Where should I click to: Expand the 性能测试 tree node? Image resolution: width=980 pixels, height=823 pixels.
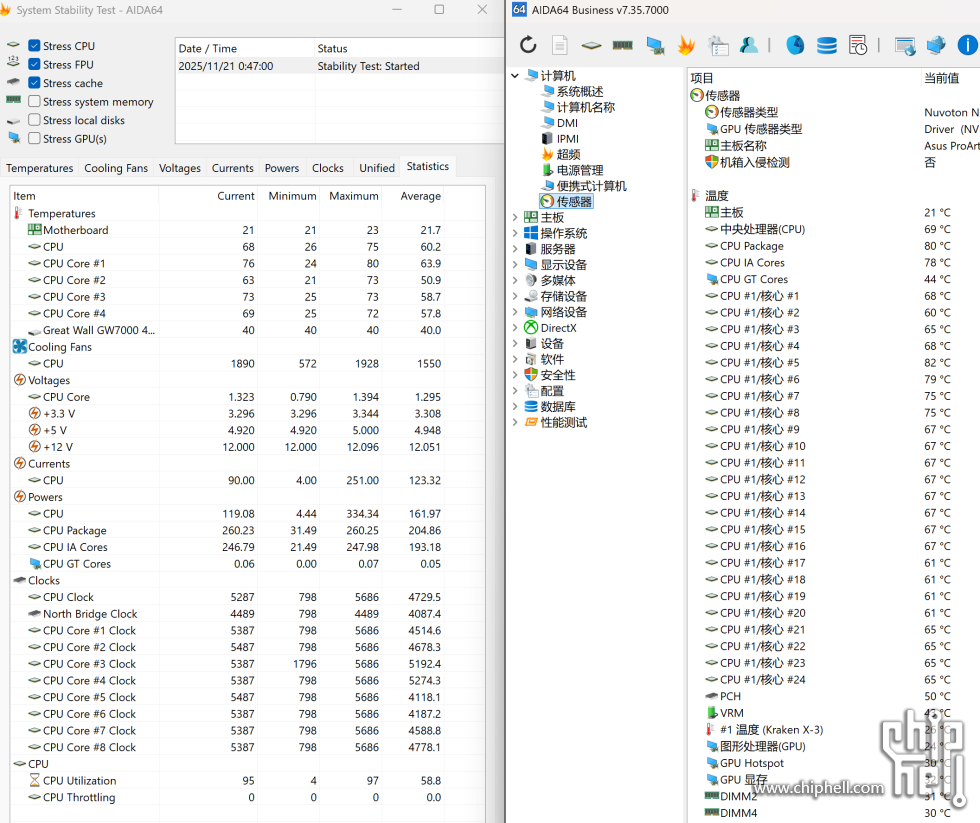[516, 423]
